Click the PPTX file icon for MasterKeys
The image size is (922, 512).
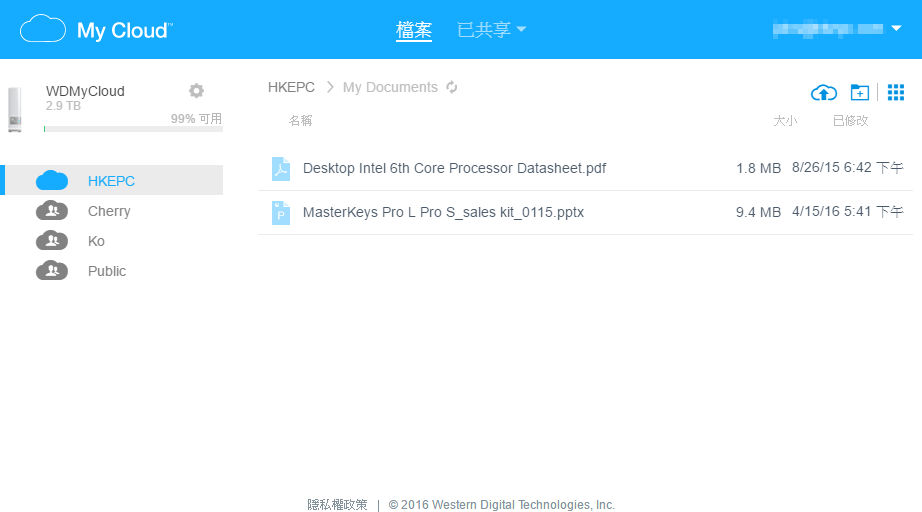pos(280,213)
